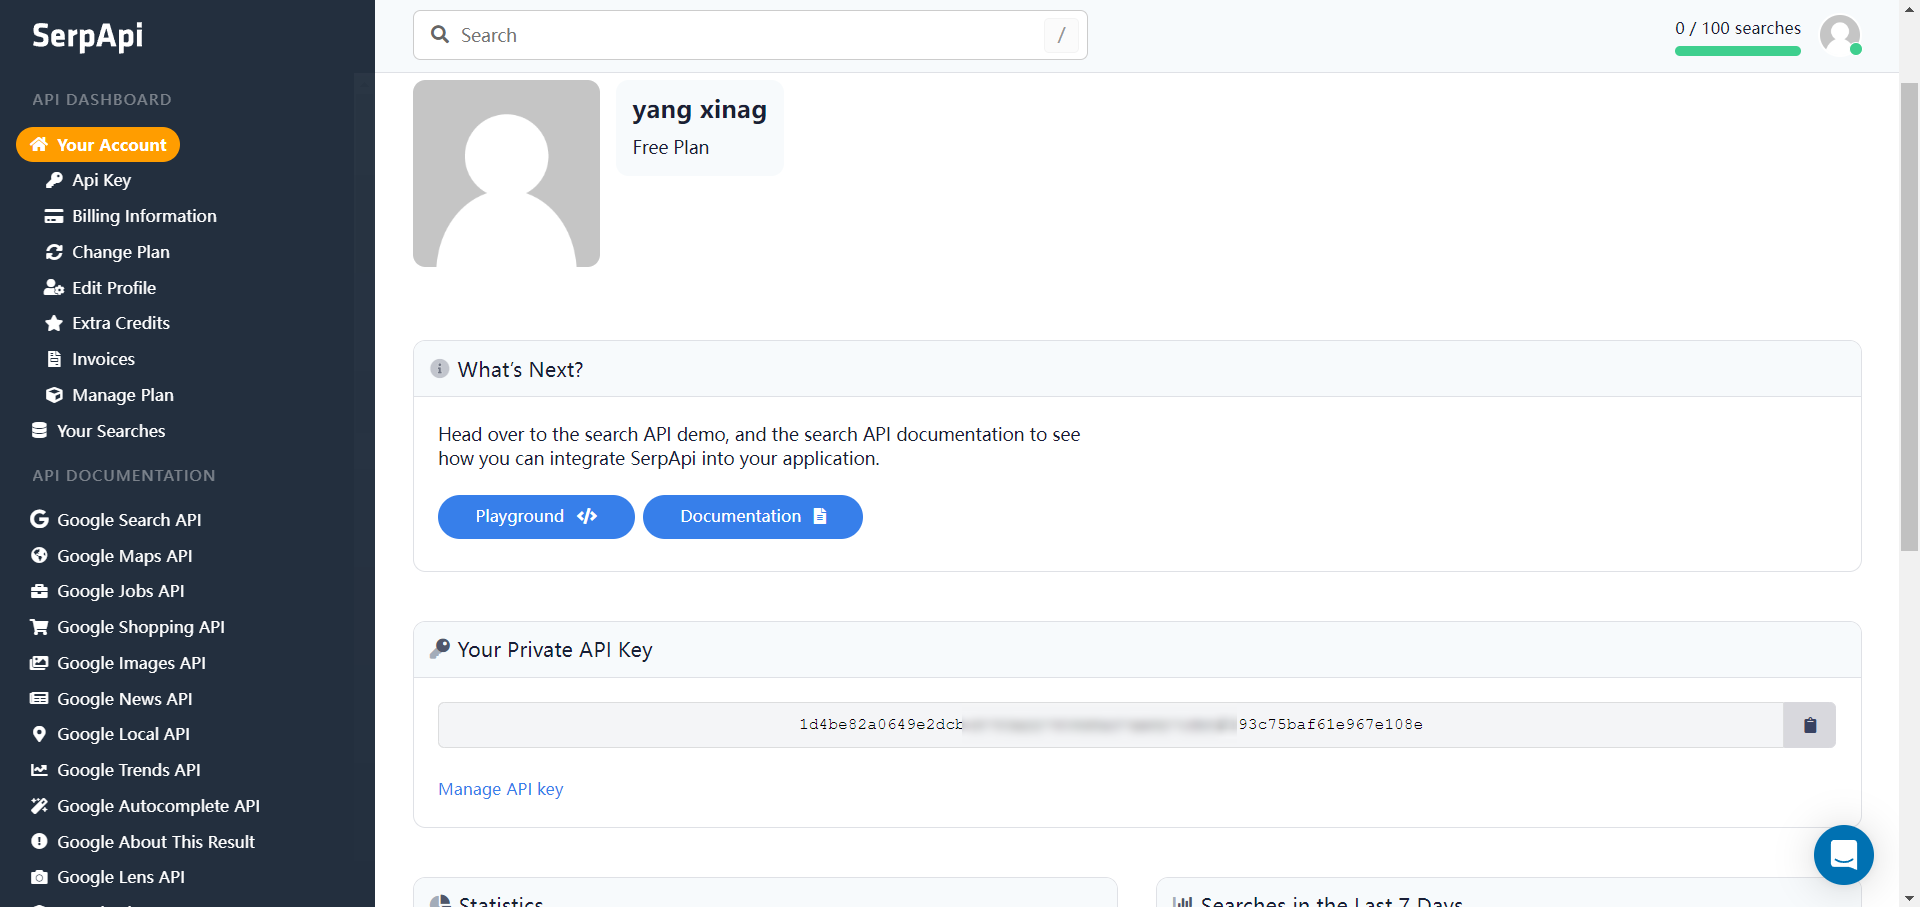This screenshot has width=1920, height=907.
Task: Click the document icon beside Invoices
Action: 54,359
